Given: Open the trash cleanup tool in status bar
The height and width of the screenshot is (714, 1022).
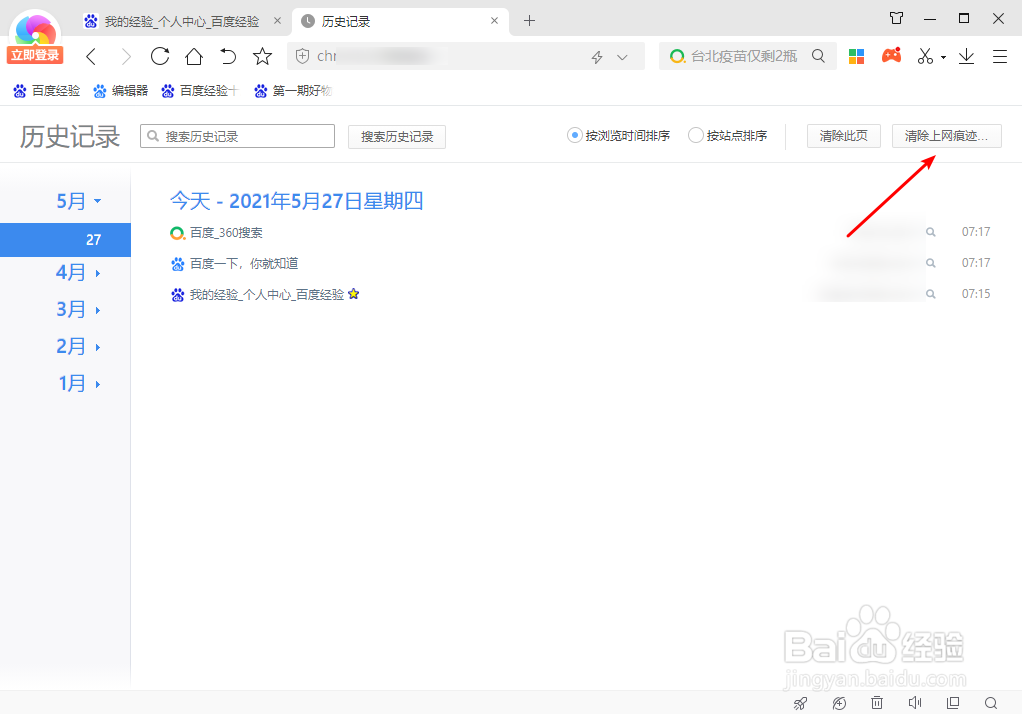Looking at the screenshot, I should click(x=877, y=703).
